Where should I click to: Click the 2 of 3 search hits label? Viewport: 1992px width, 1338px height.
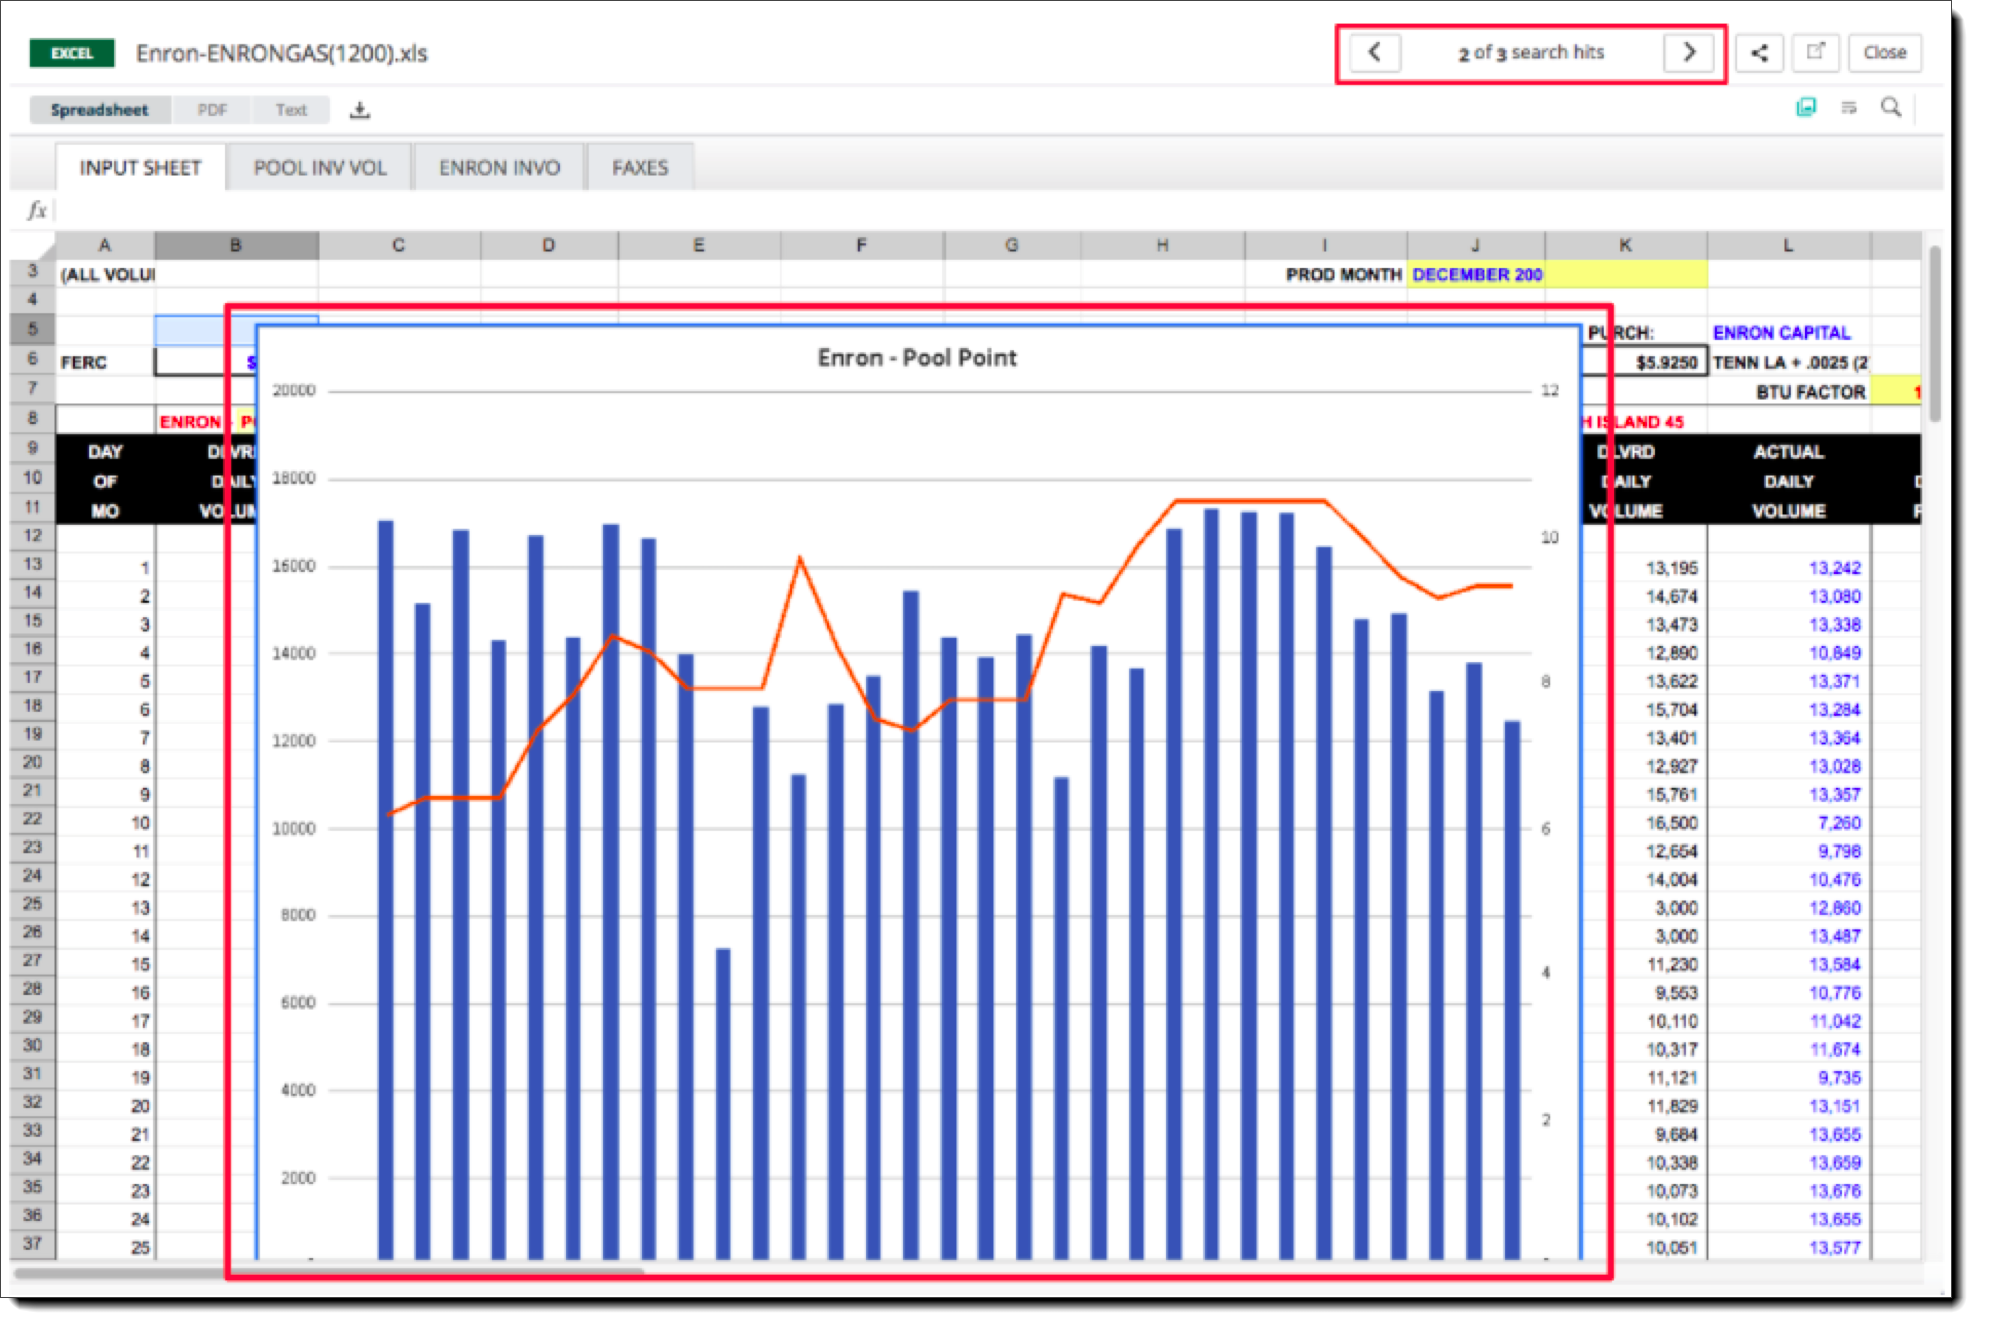pos(1531,52)
